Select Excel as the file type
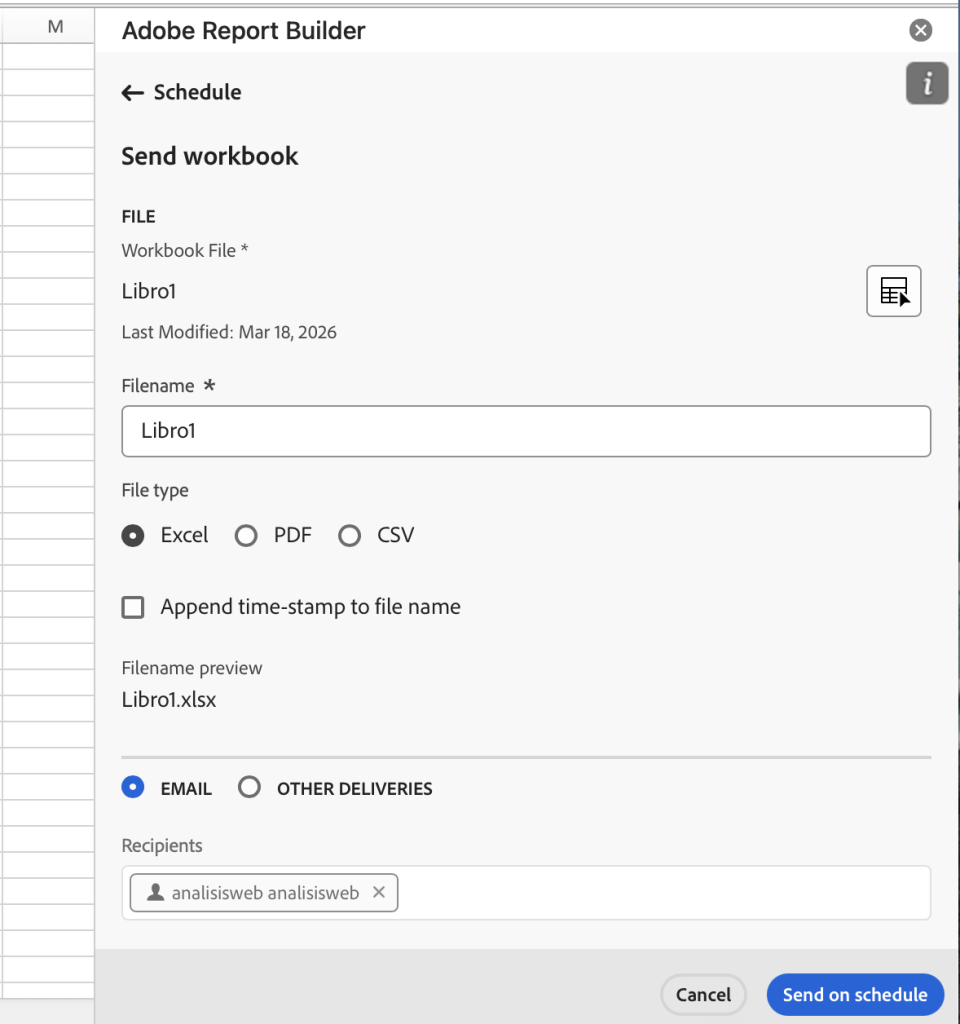The height and width of the screenshot is (1024, 960). [x=133, y=536]
